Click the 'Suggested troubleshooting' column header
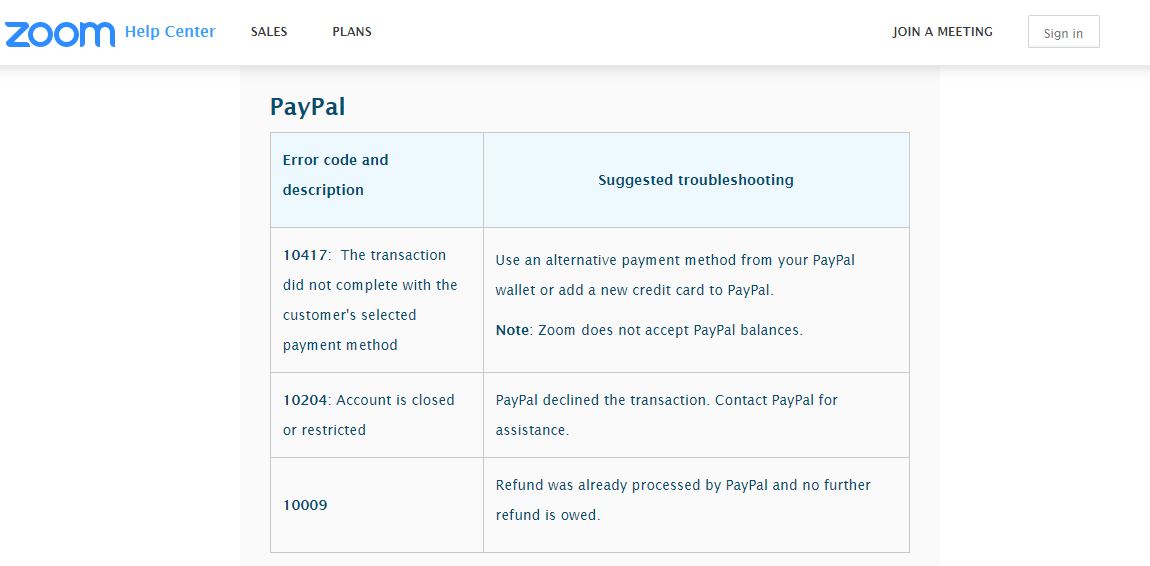Screen dimensions: 1150x566 coord(696,180)
